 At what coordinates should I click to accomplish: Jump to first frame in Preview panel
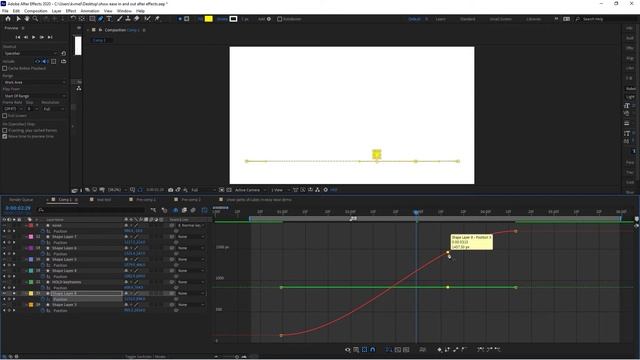18,37
